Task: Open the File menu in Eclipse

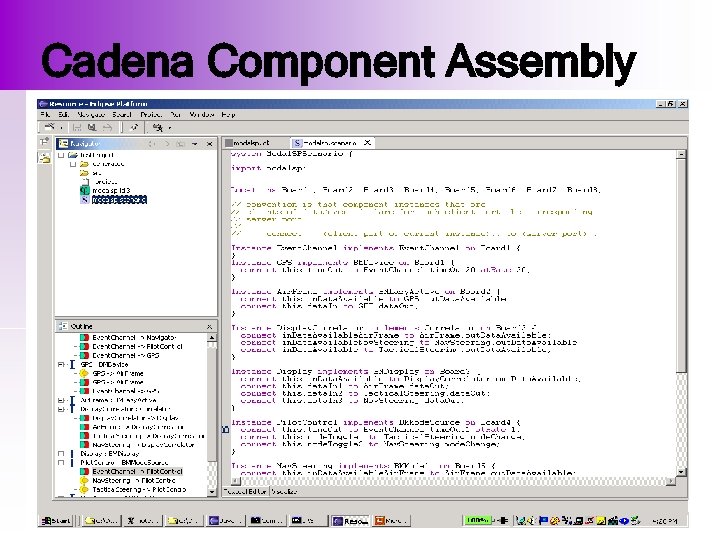Action: click(x=45, y=115)
